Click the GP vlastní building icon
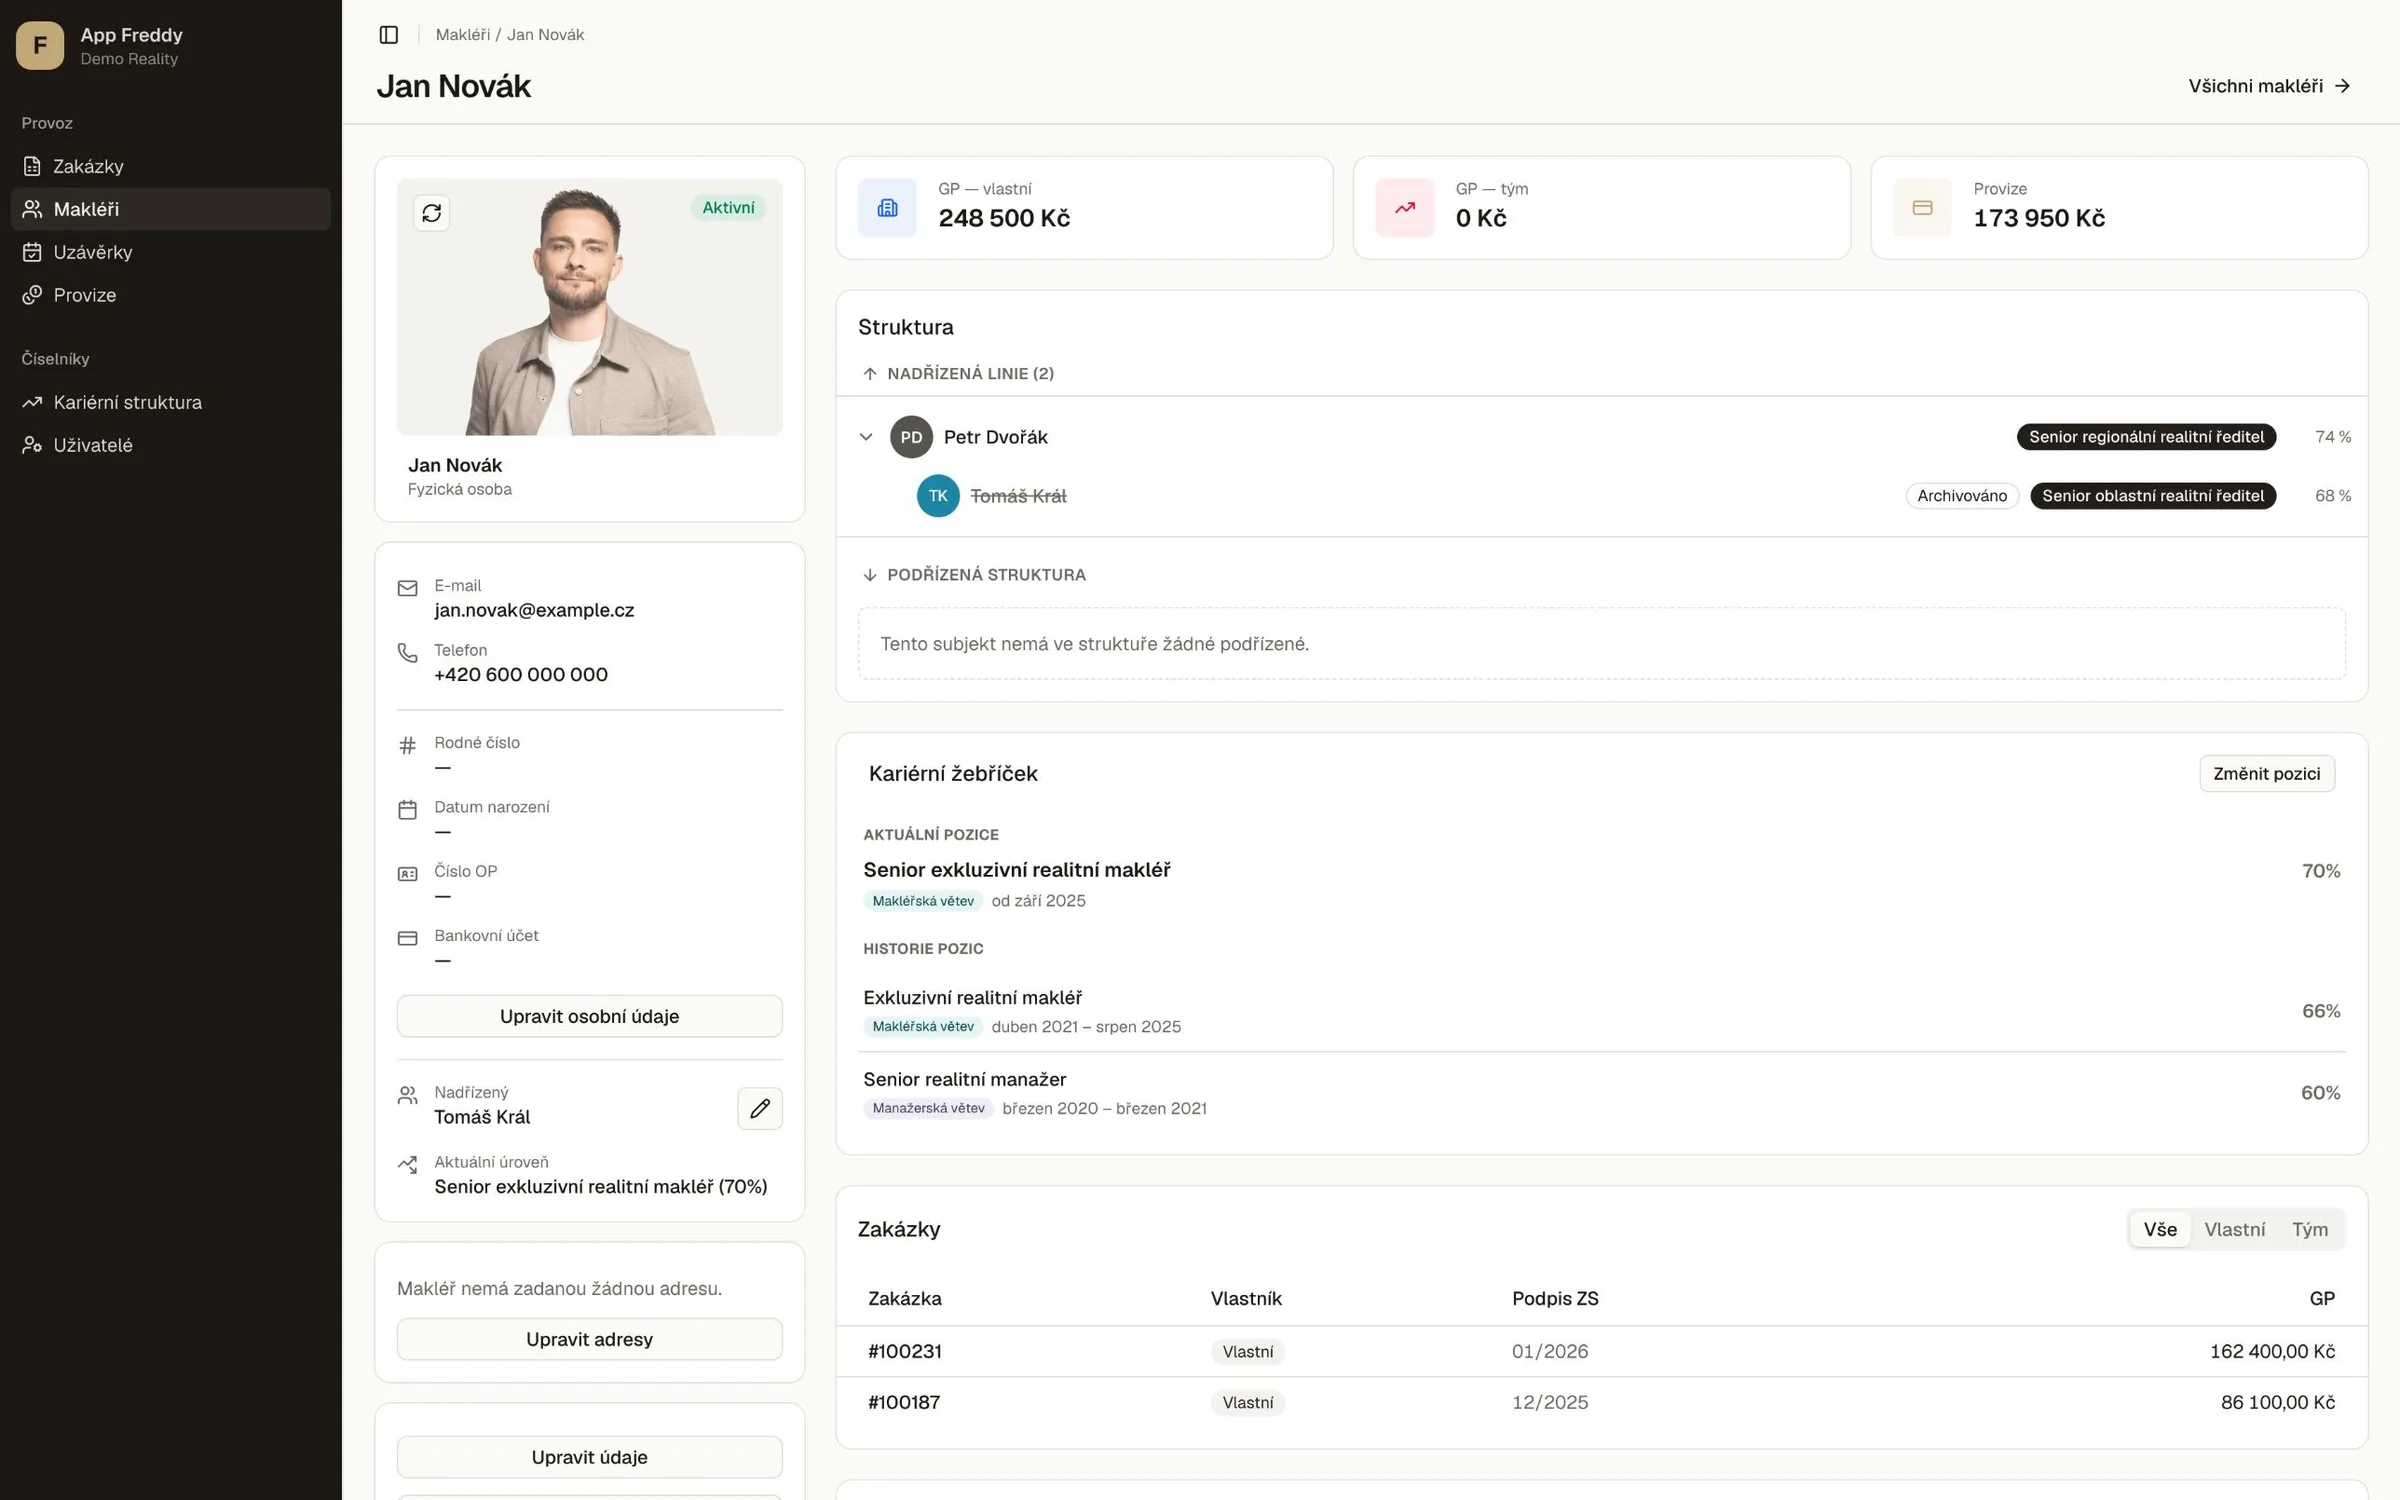Screen dimensions: 2400x1500 click(887, 208)
